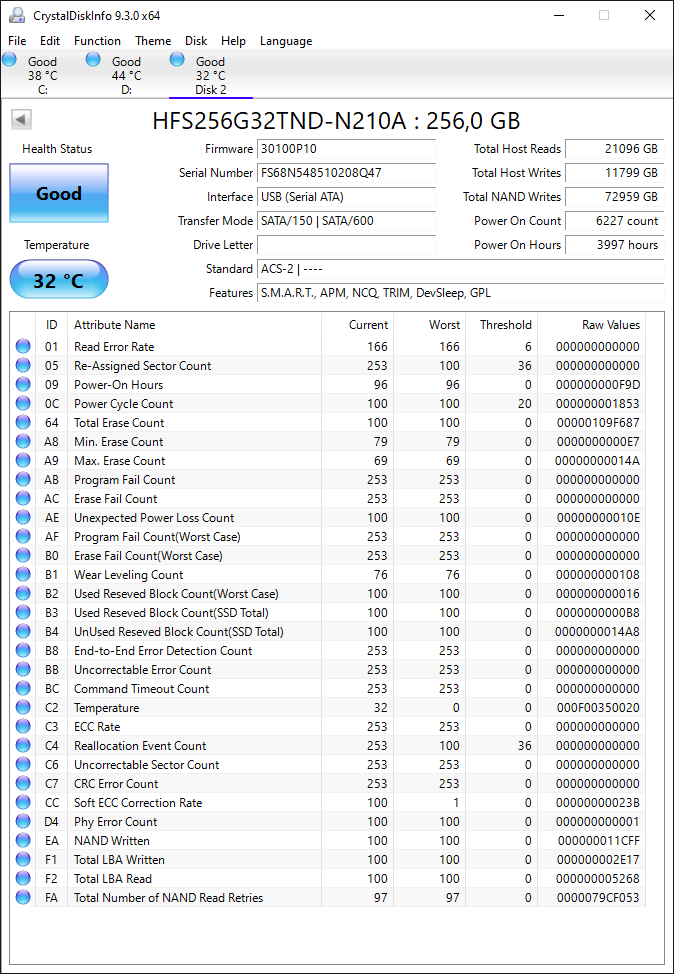674x974 pixels.
Task: Click status orb of Total LBA Read row
Action: pyautogui.click(x=23, y=879)
